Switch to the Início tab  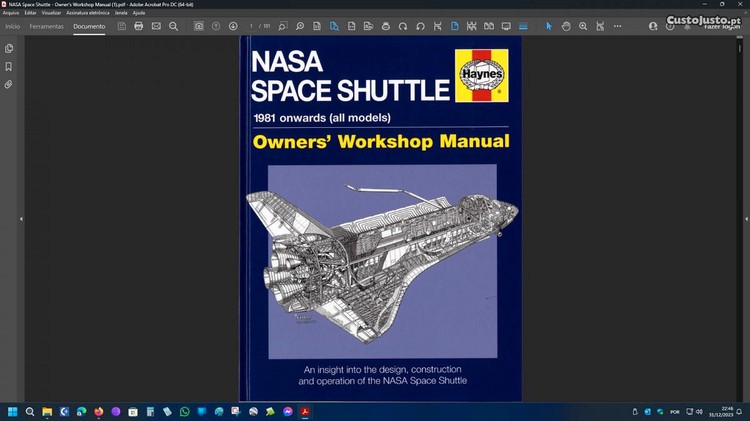point(12,26)
